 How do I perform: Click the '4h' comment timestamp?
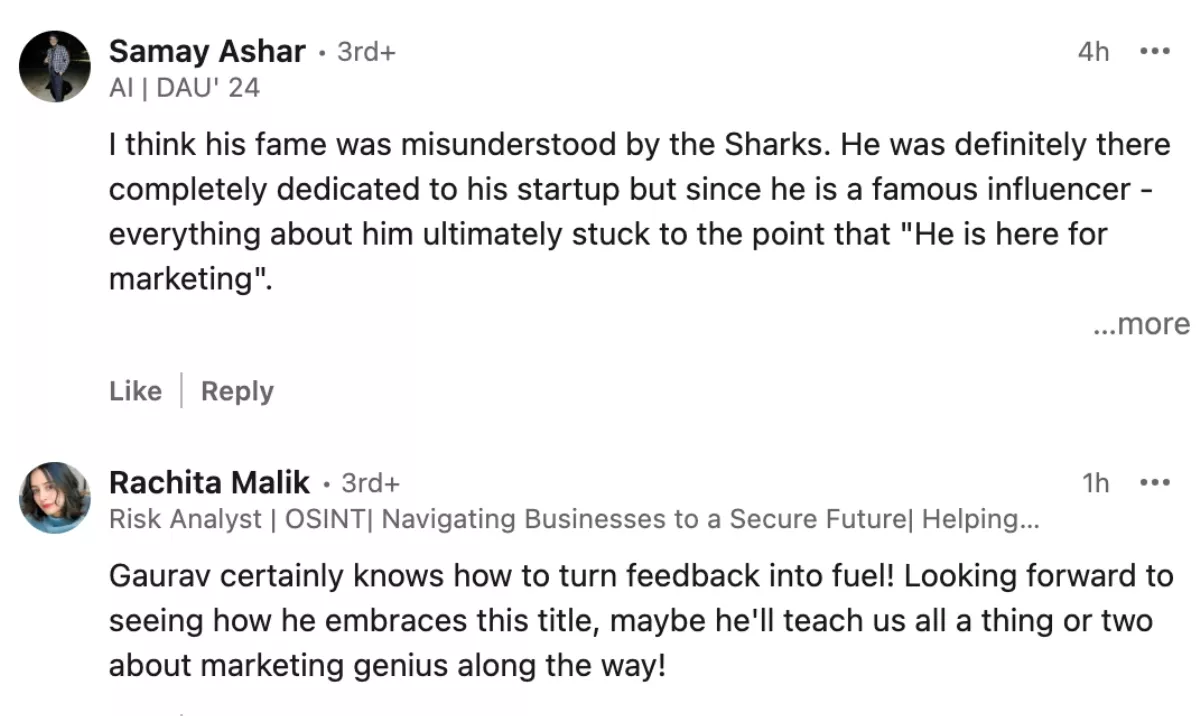1093,52
